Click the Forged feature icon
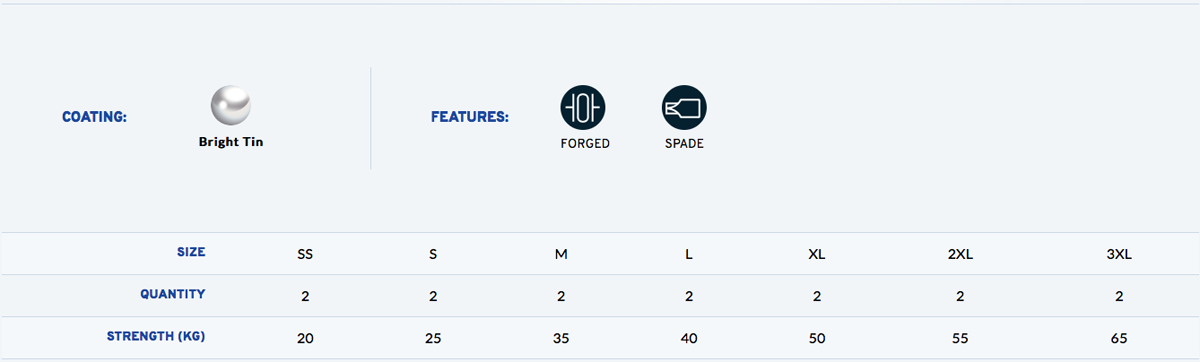This screenshot has height=362, width=1200. pos(583,105)
